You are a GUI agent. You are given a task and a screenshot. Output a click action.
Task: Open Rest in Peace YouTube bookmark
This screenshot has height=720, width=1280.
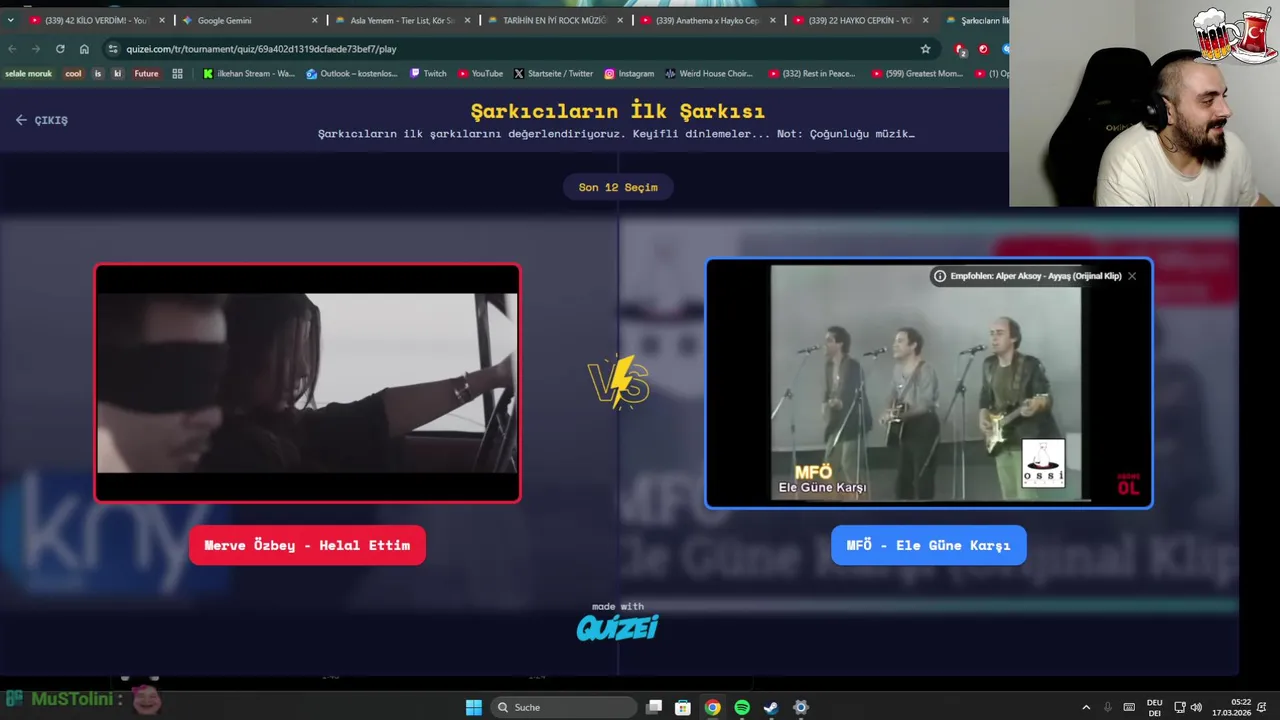click(x=812, y=73)
